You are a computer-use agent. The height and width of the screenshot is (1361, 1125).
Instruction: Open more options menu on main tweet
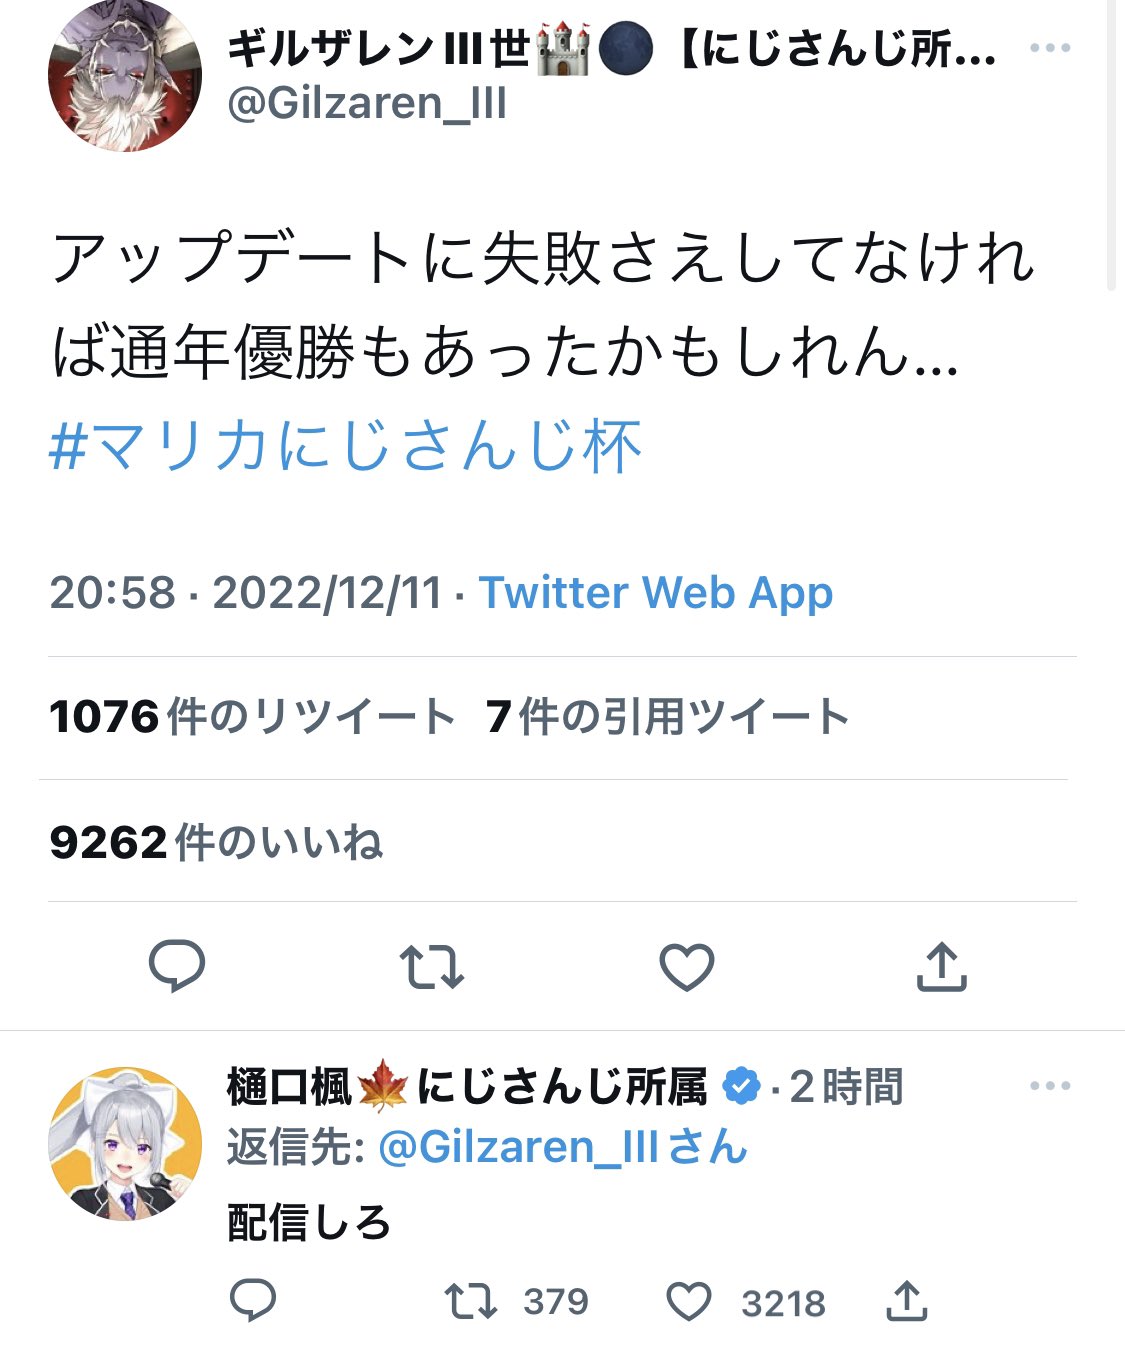[x=1050, y=48]
